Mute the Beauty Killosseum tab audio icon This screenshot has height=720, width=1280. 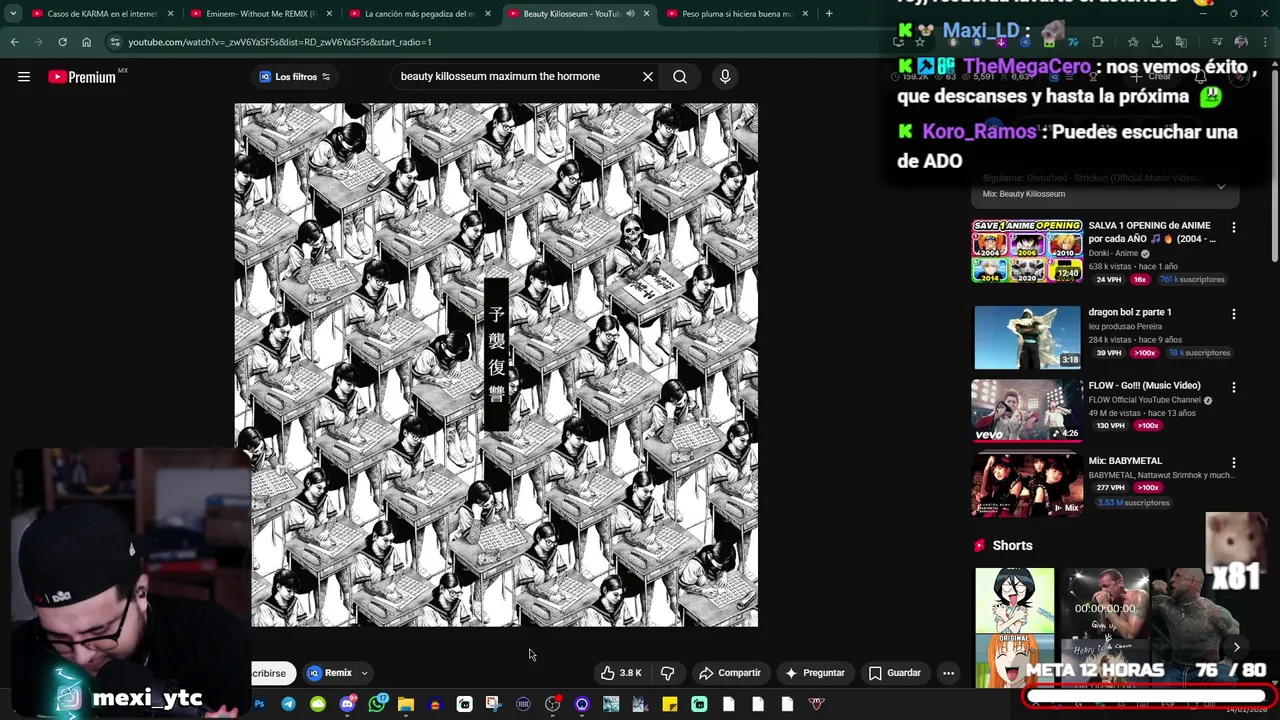point(630,14)
